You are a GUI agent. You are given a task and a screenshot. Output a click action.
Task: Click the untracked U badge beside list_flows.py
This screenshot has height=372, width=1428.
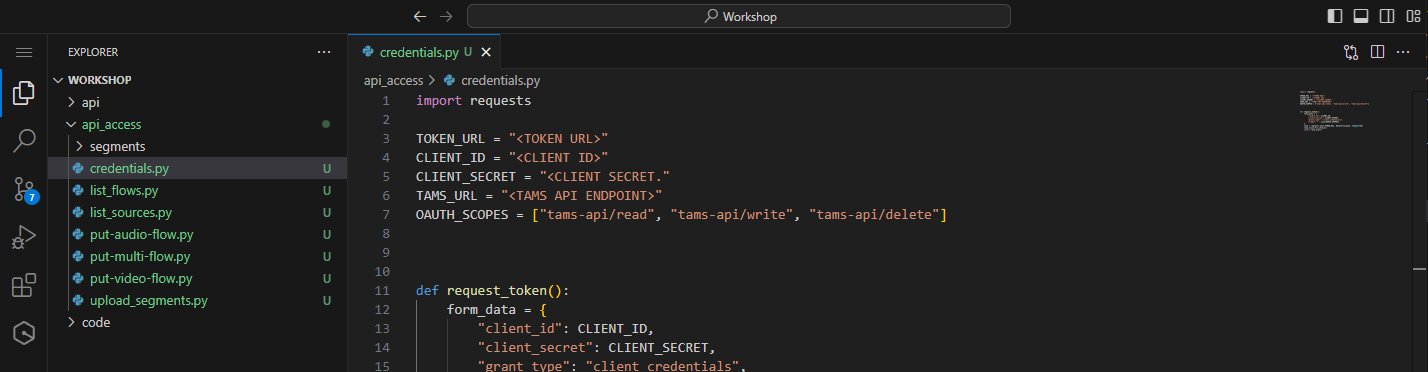(x=327, y=190)
